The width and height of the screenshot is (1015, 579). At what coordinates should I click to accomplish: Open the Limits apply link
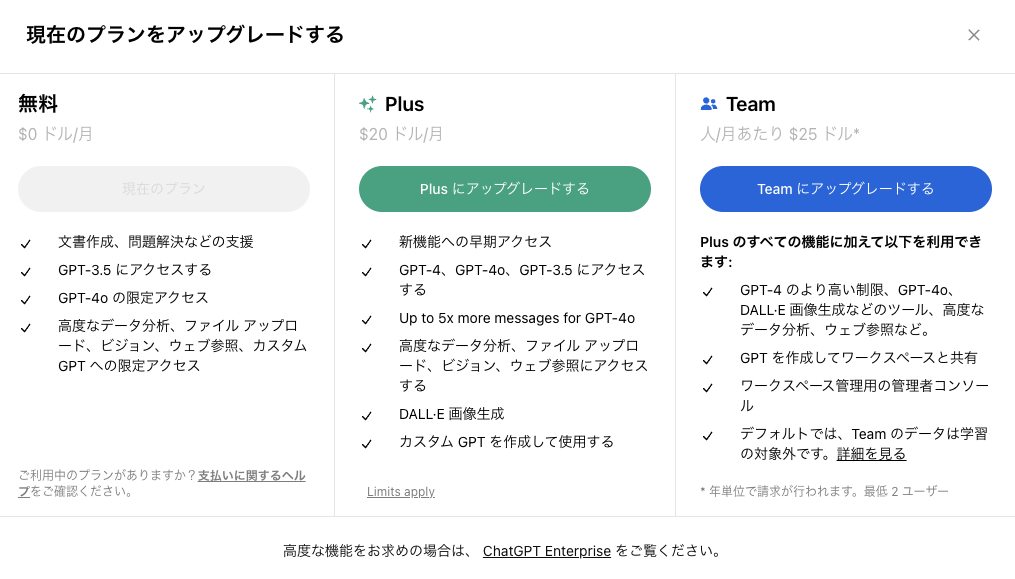click(x=400, y=491)
